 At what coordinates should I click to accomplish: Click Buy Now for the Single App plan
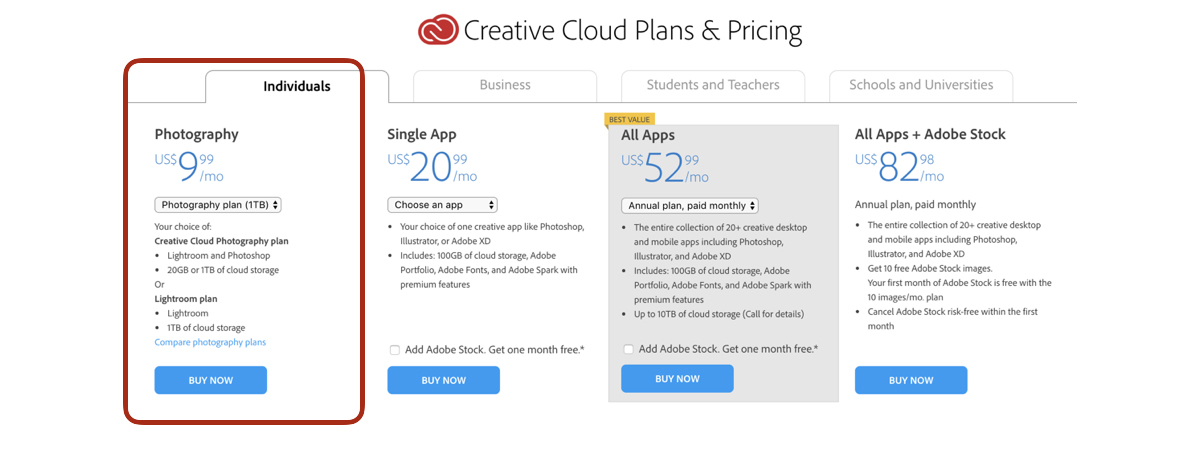coord(444,380)
